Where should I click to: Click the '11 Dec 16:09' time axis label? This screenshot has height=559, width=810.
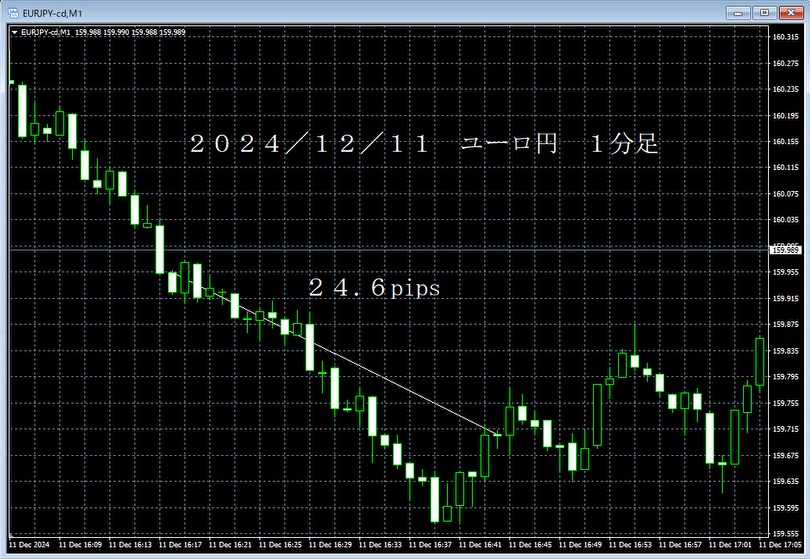80,545
